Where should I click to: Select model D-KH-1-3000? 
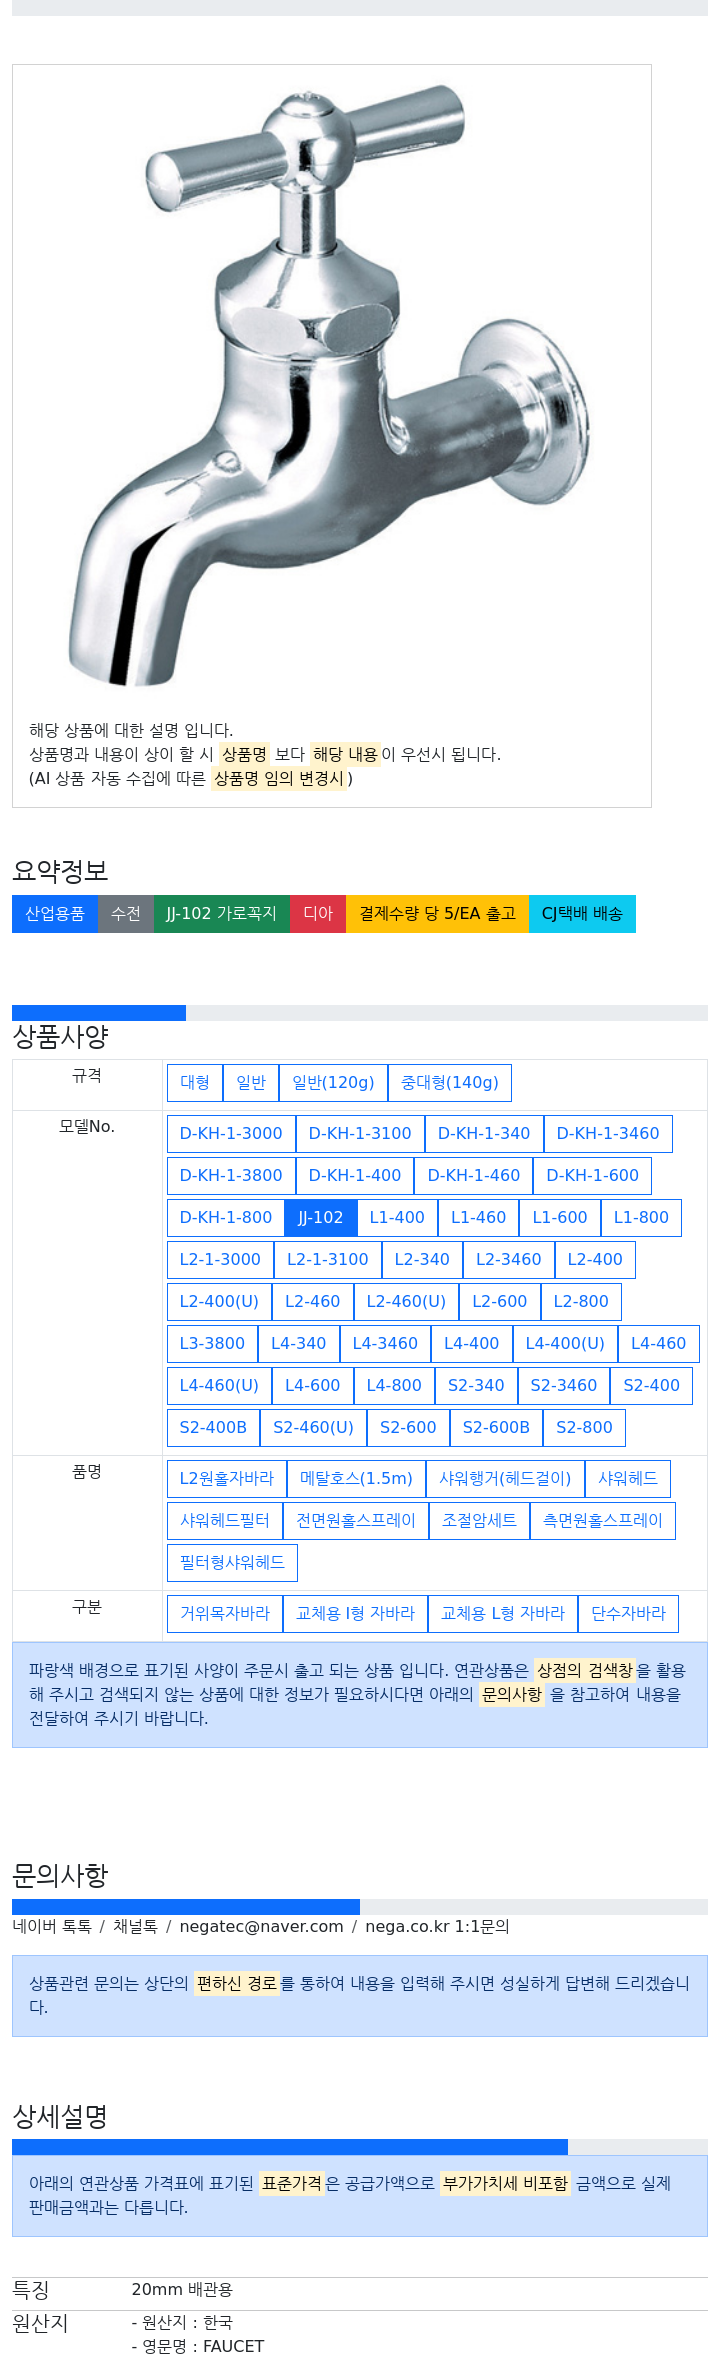pyautogui.click(x=231, y=1134)
